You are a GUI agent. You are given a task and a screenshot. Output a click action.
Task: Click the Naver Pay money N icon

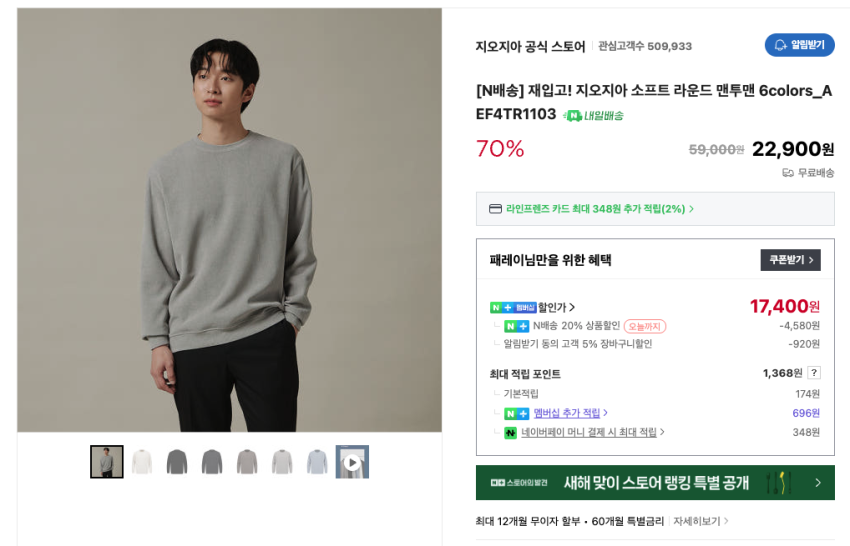click(x=510, y=432)
